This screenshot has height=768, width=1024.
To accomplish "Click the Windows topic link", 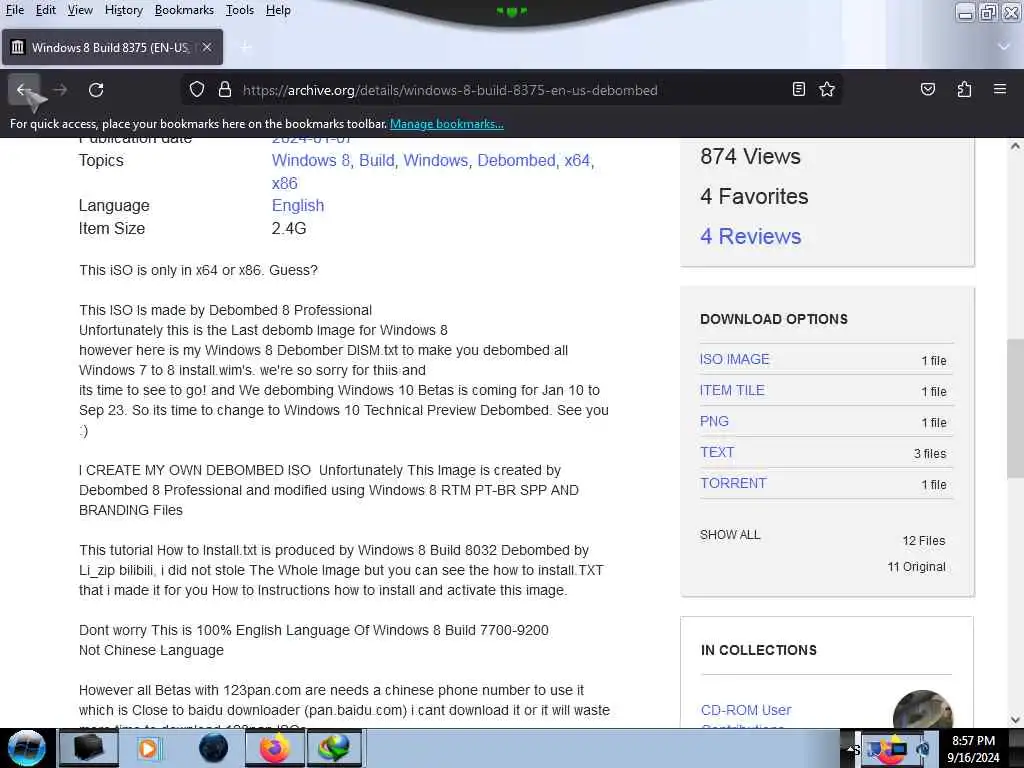I will 436,161.
